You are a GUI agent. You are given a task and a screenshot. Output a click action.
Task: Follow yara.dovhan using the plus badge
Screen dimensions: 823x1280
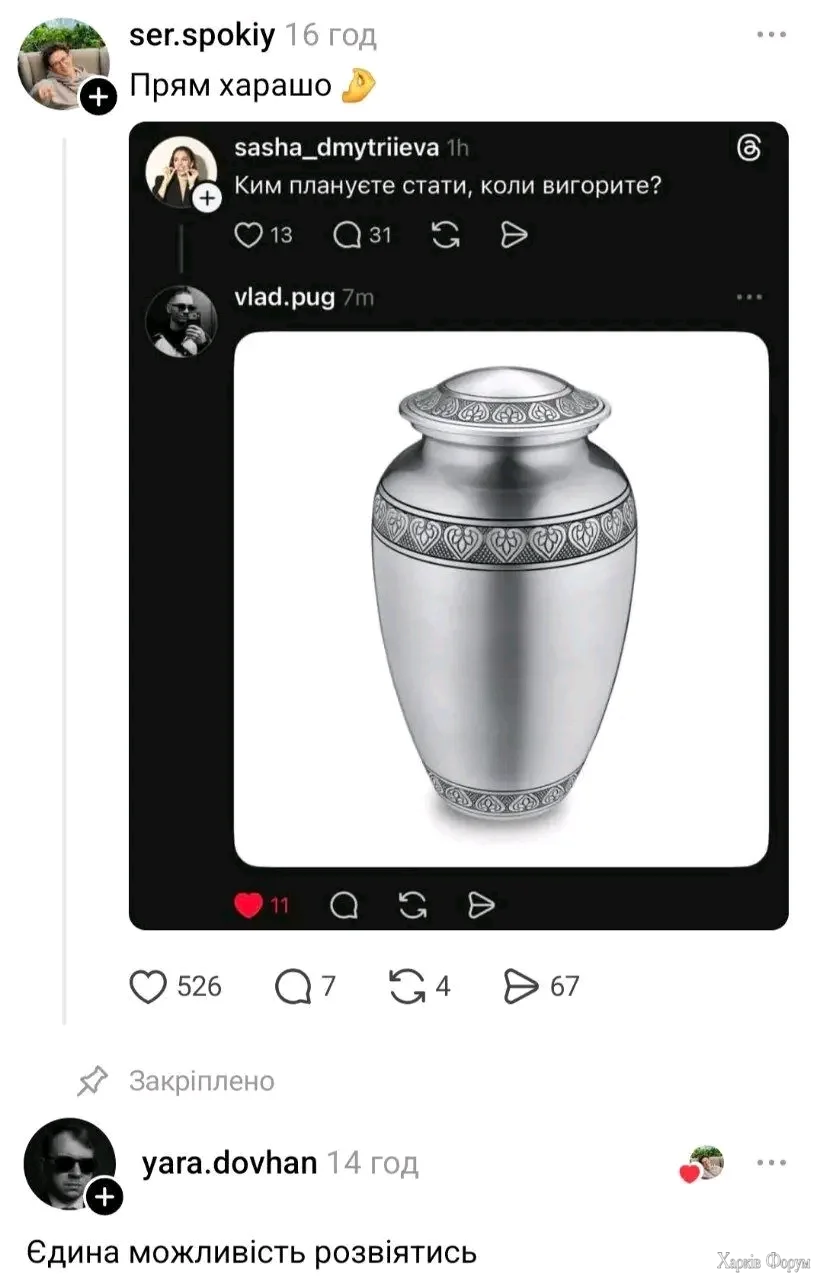(106, 1196)
